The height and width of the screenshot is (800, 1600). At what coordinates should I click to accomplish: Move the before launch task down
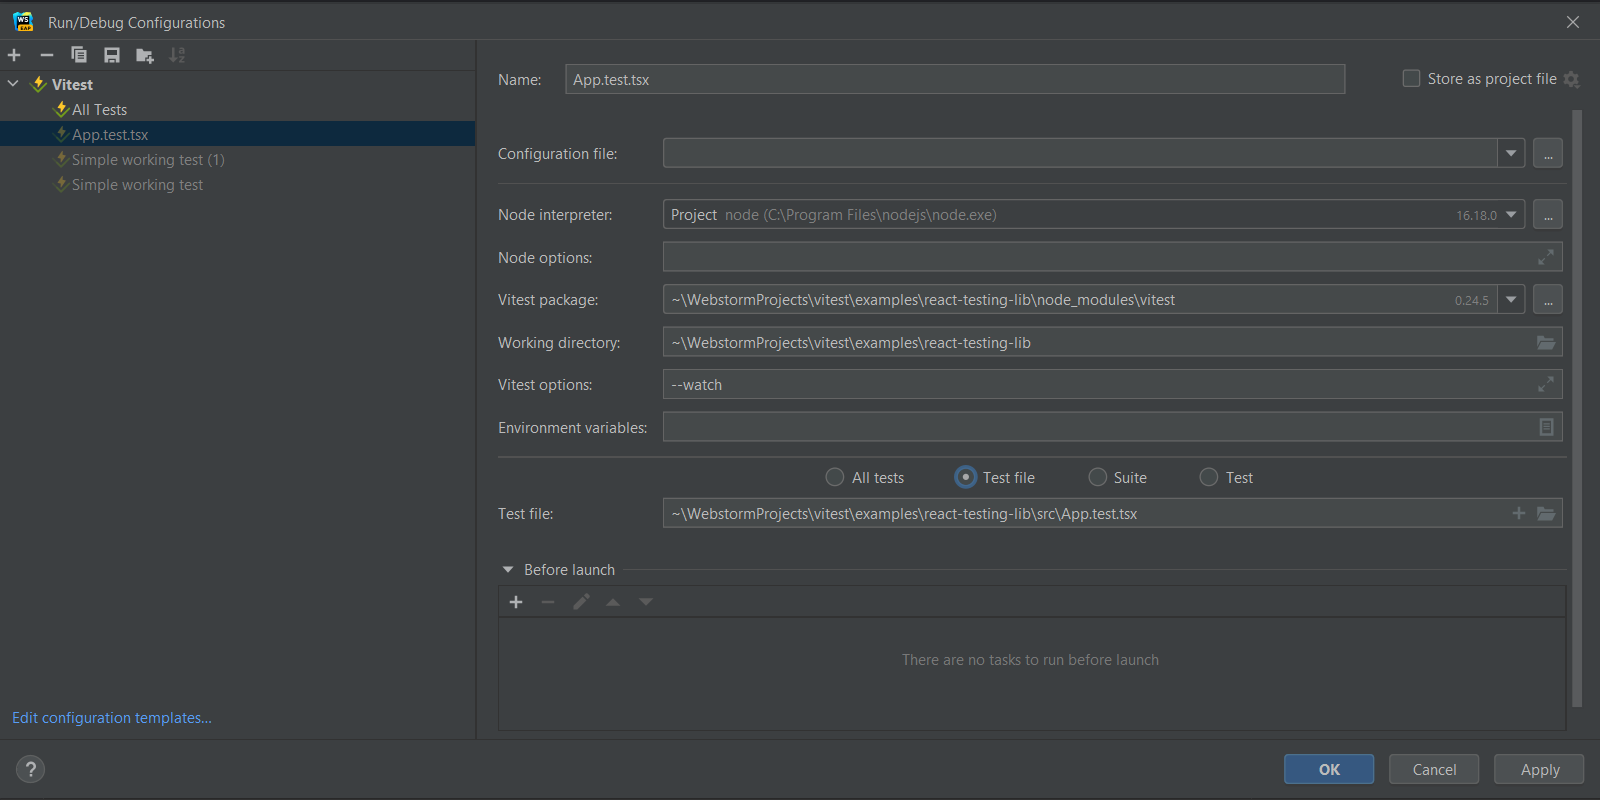pyautogui.click(x=646, y=602)
